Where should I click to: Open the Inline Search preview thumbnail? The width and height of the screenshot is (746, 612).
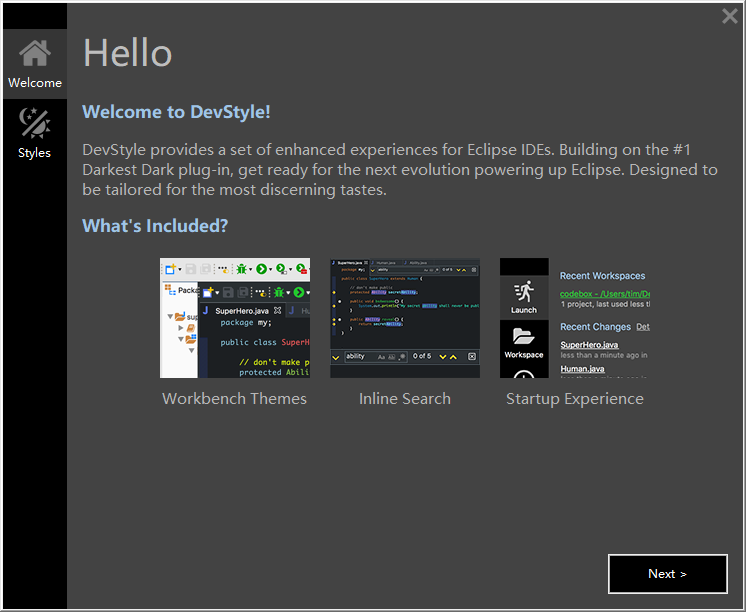click(x=405, y=318)
